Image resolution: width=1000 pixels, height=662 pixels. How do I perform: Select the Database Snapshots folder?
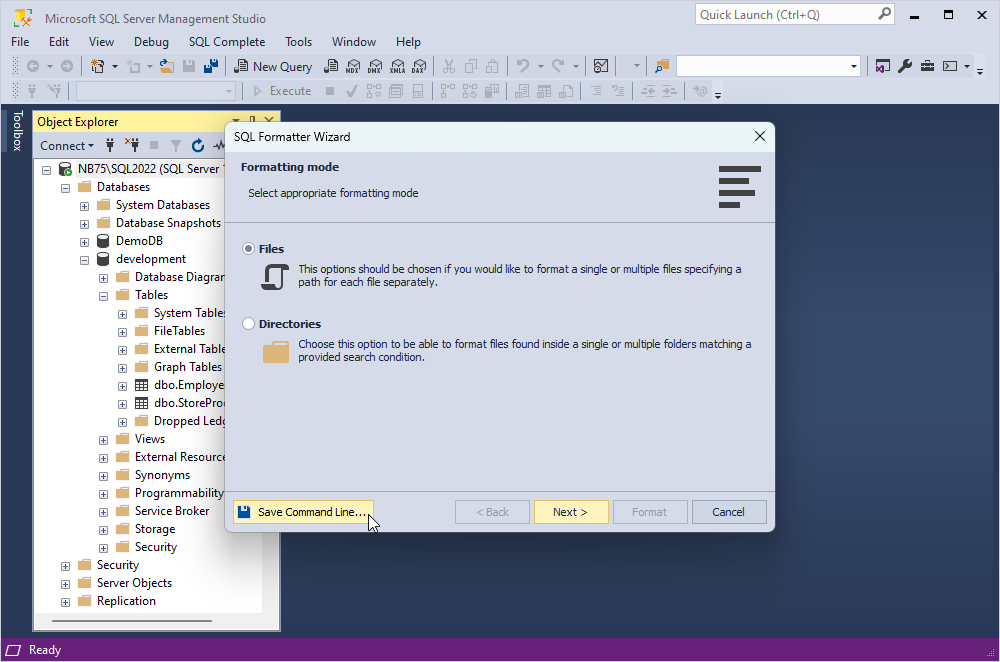coord(168,223)
